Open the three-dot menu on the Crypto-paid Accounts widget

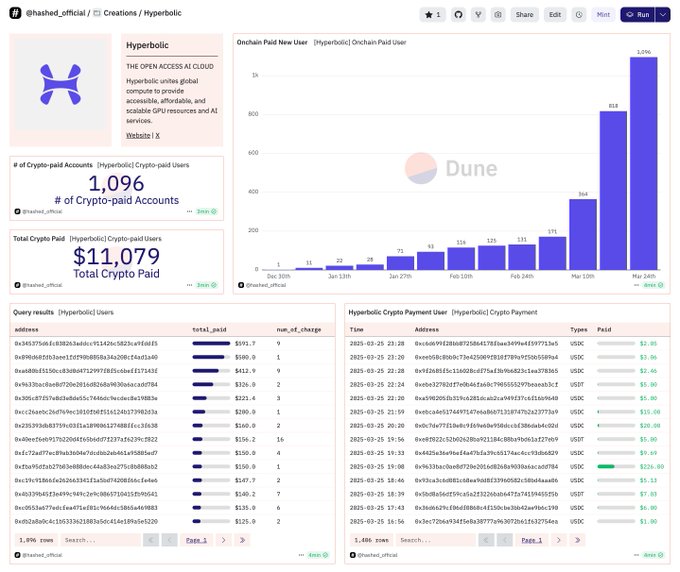pyautogui.click(x=189, y=212)
